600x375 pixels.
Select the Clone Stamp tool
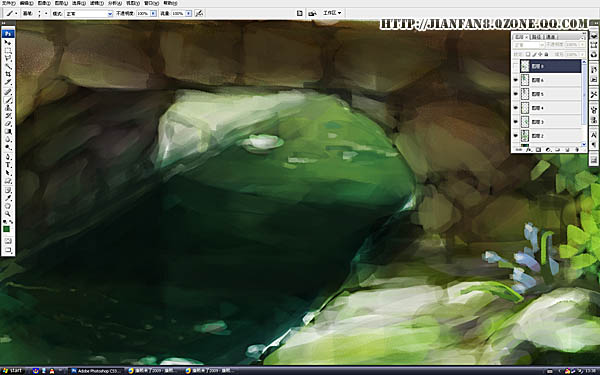8,108
